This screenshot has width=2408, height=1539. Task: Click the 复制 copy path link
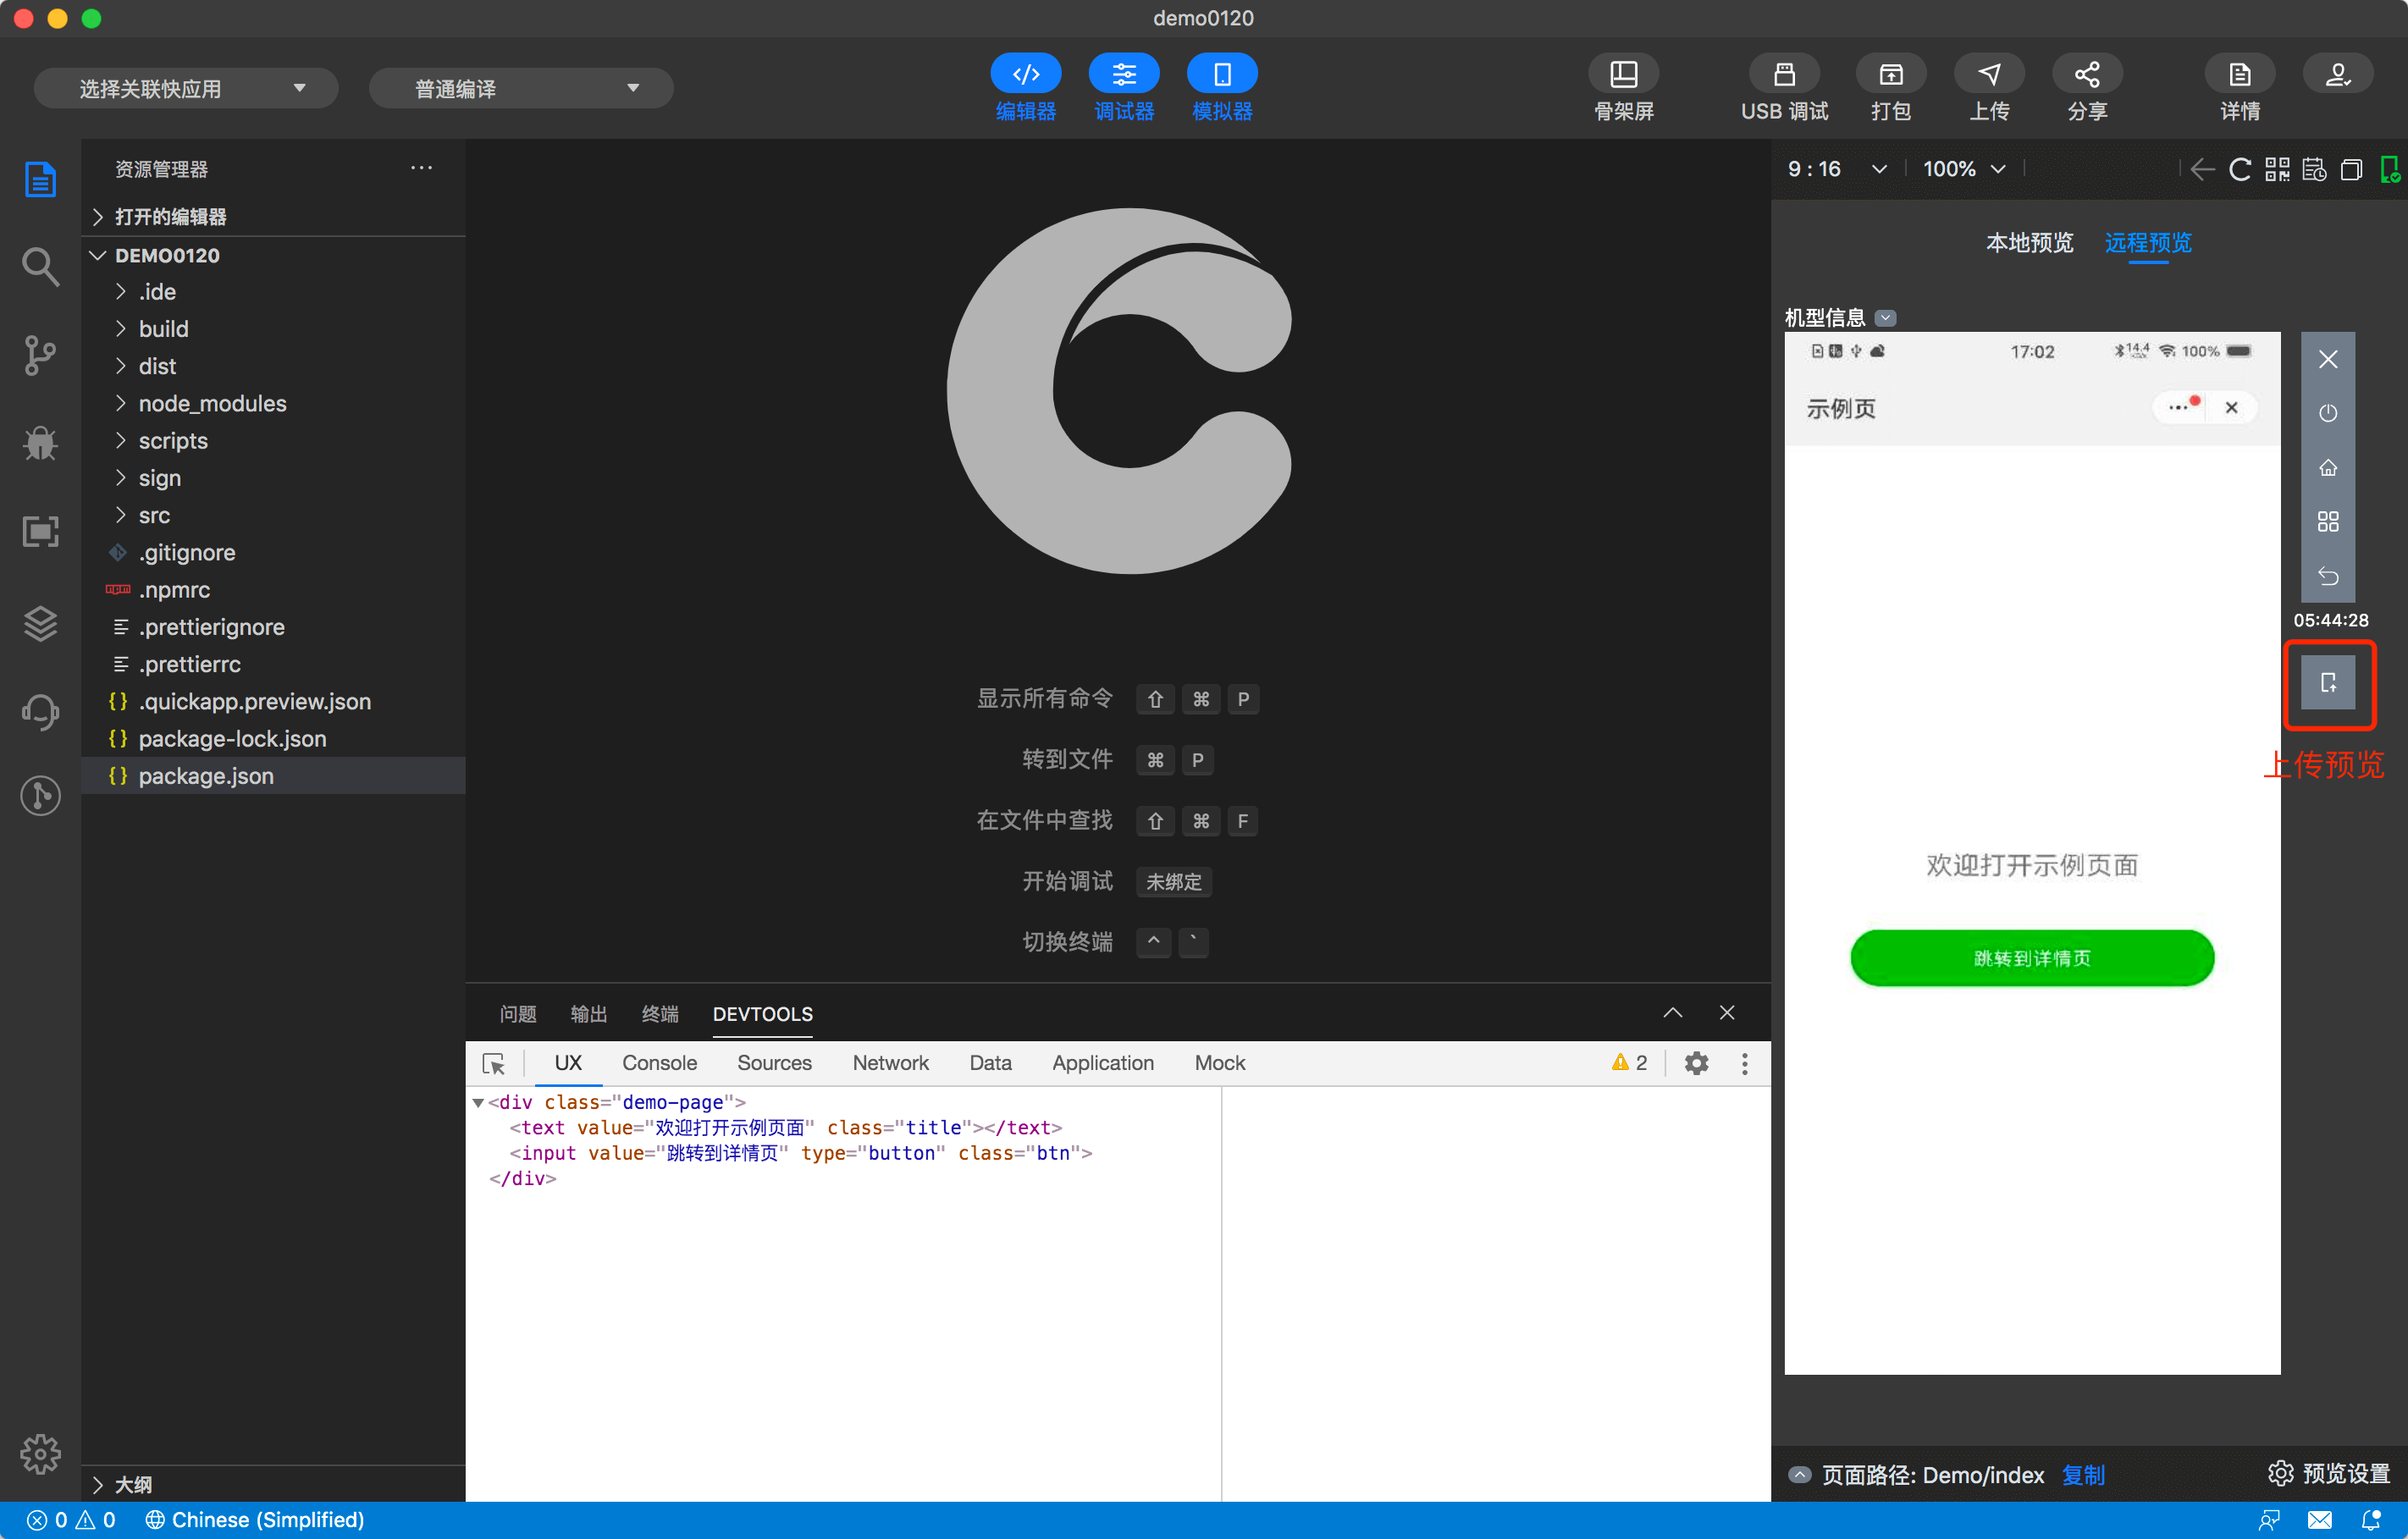click(2083, 1474)
